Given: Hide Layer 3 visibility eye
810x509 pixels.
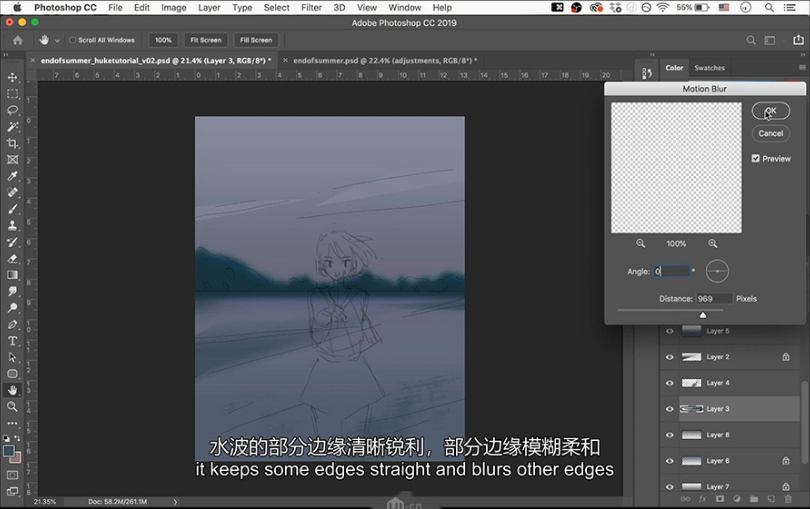Looking at the screenshot, I should pyautogui.click(x=670, y=409).
